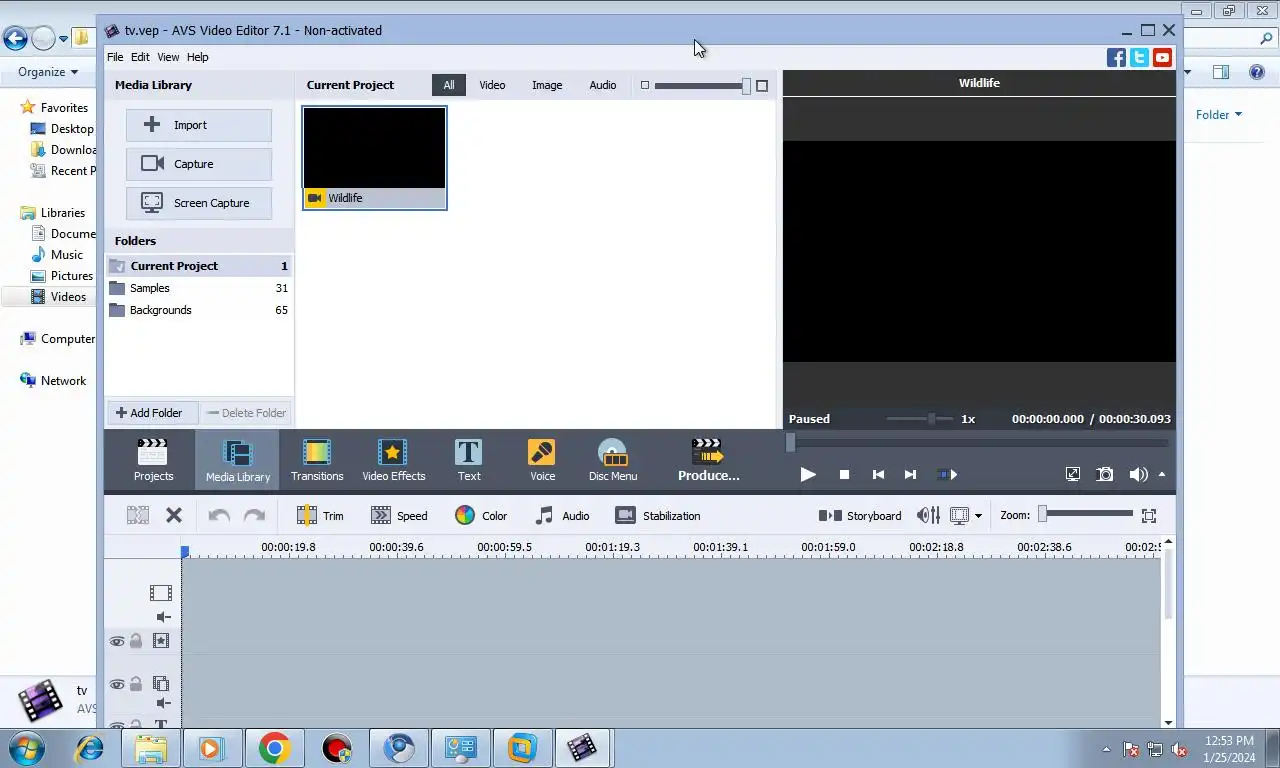1280x768 pixels.
Task: Click the split icon at the timeline toolbar's left end
Action: pyautogui.click(x=138, y=516)
